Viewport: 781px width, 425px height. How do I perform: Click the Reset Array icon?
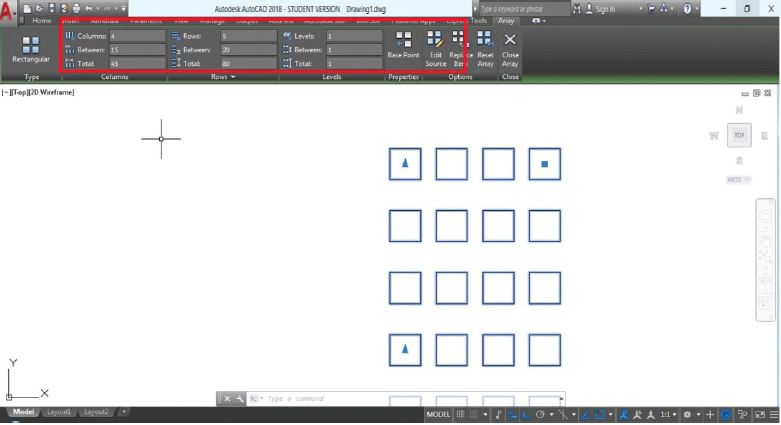coord(485,47)
